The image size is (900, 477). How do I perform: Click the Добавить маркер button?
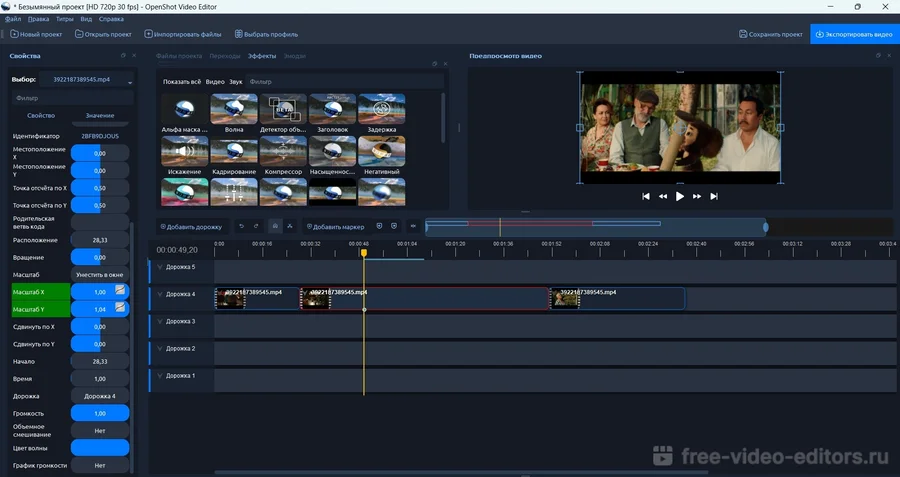pos(335,227)
